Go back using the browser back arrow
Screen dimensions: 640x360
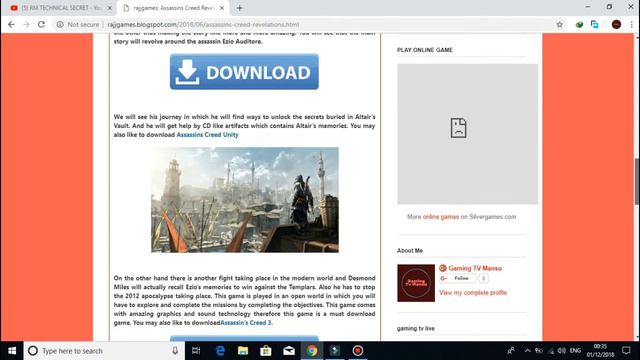(11, 24)
